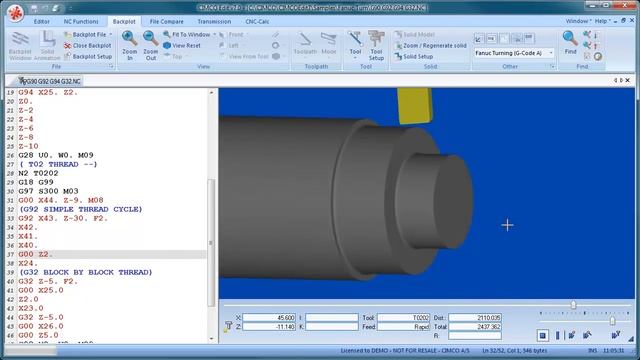Click the Tool field showing T0202
Viewport: 640px width, 360px height.
(x=403, y=318)
